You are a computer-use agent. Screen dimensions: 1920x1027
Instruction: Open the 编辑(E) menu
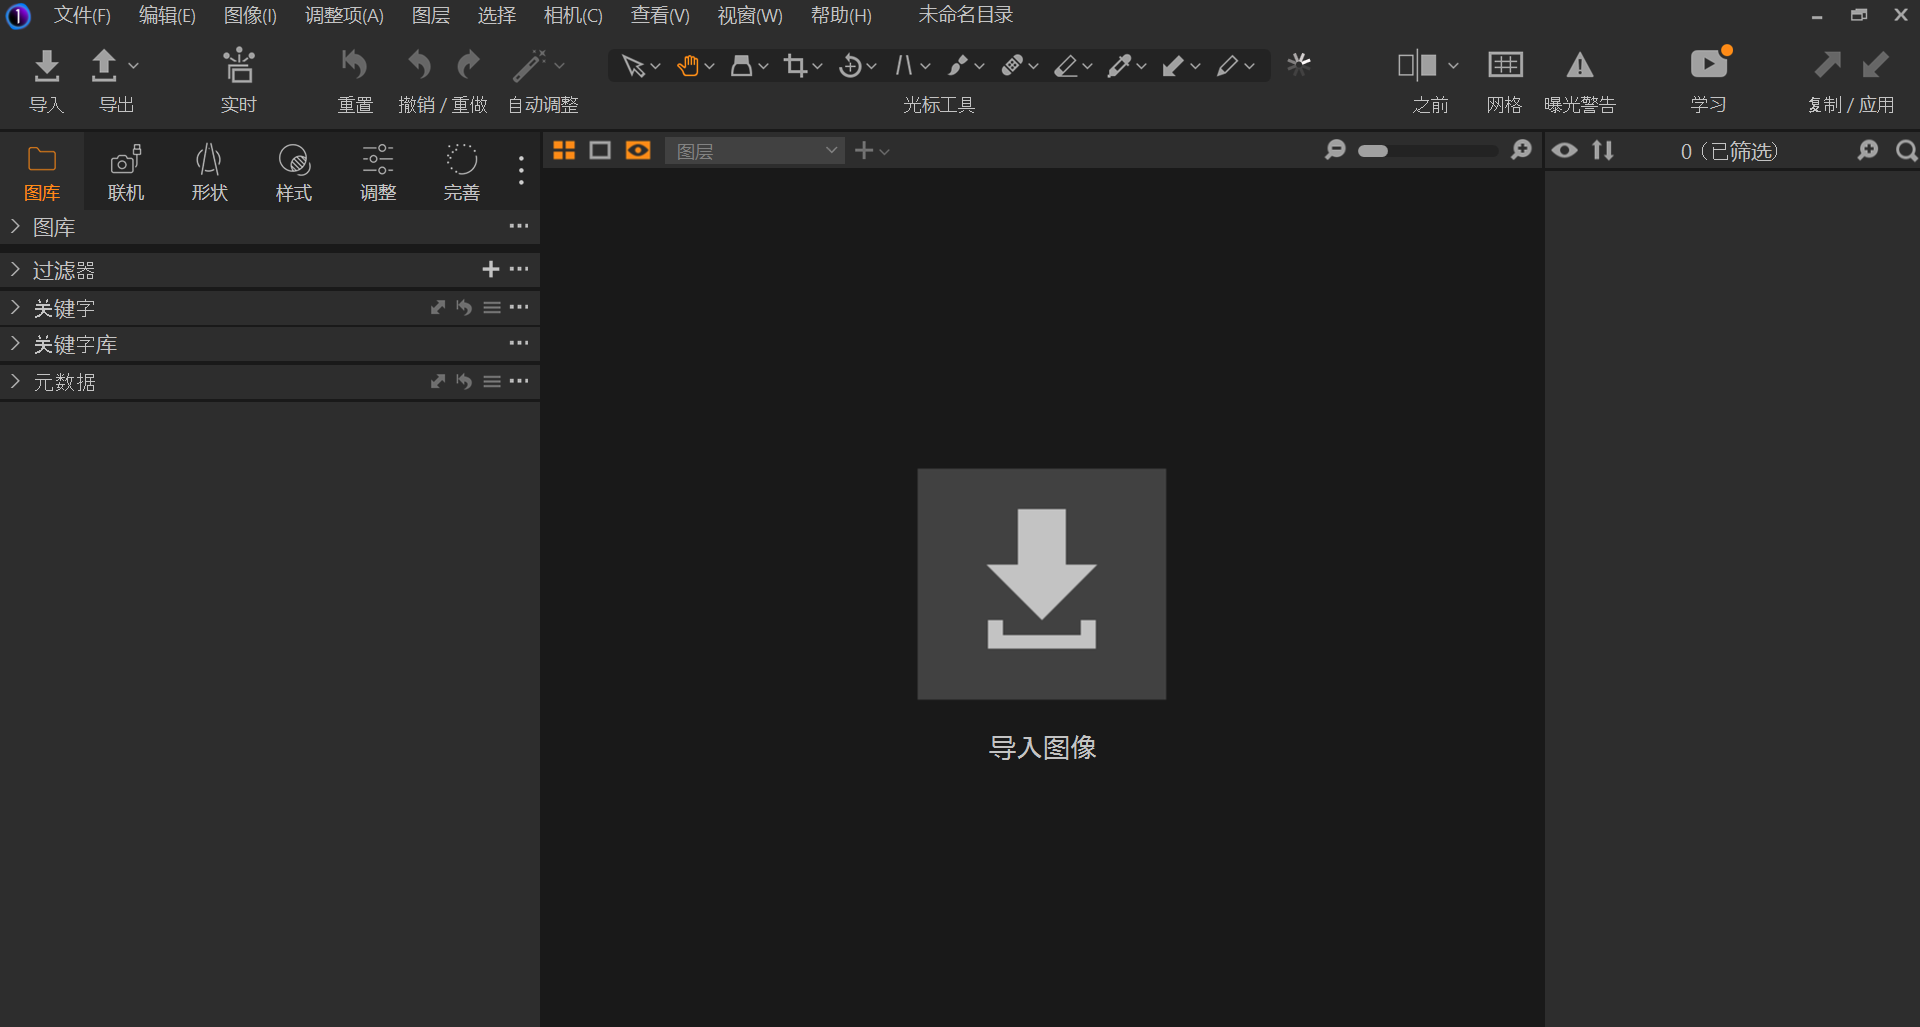coord(167,15)
